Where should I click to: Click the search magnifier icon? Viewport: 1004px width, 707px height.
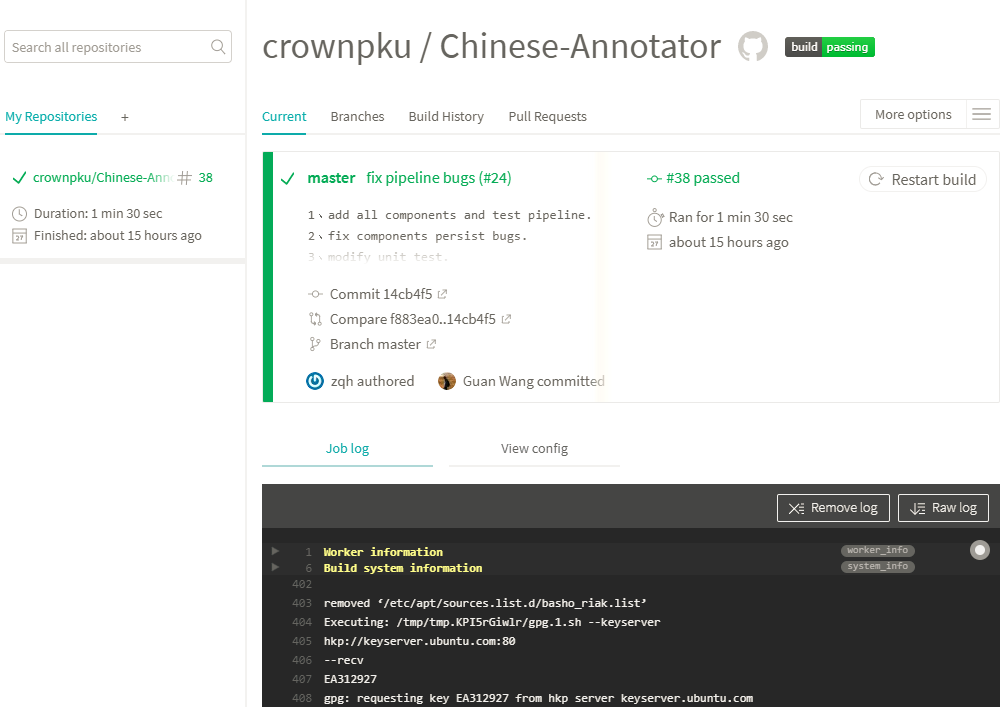click(x=218, y=47)
